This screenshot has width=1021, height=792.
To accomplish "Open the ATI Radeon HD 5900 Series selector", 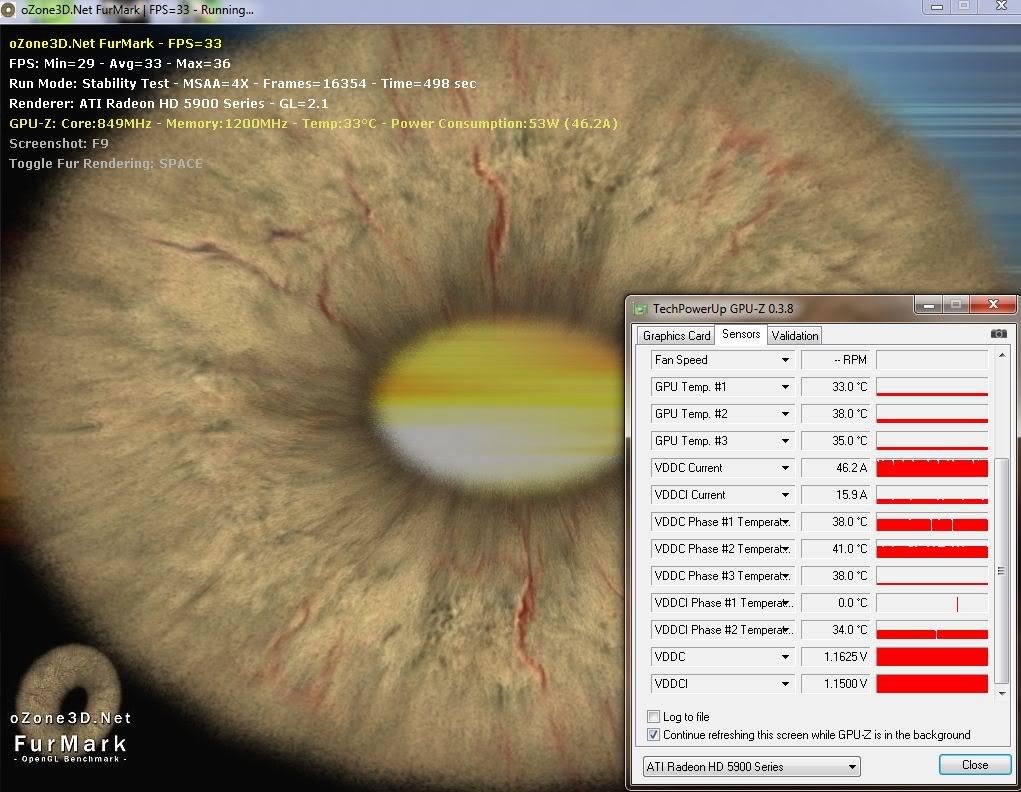I will [x=751, y=767].
